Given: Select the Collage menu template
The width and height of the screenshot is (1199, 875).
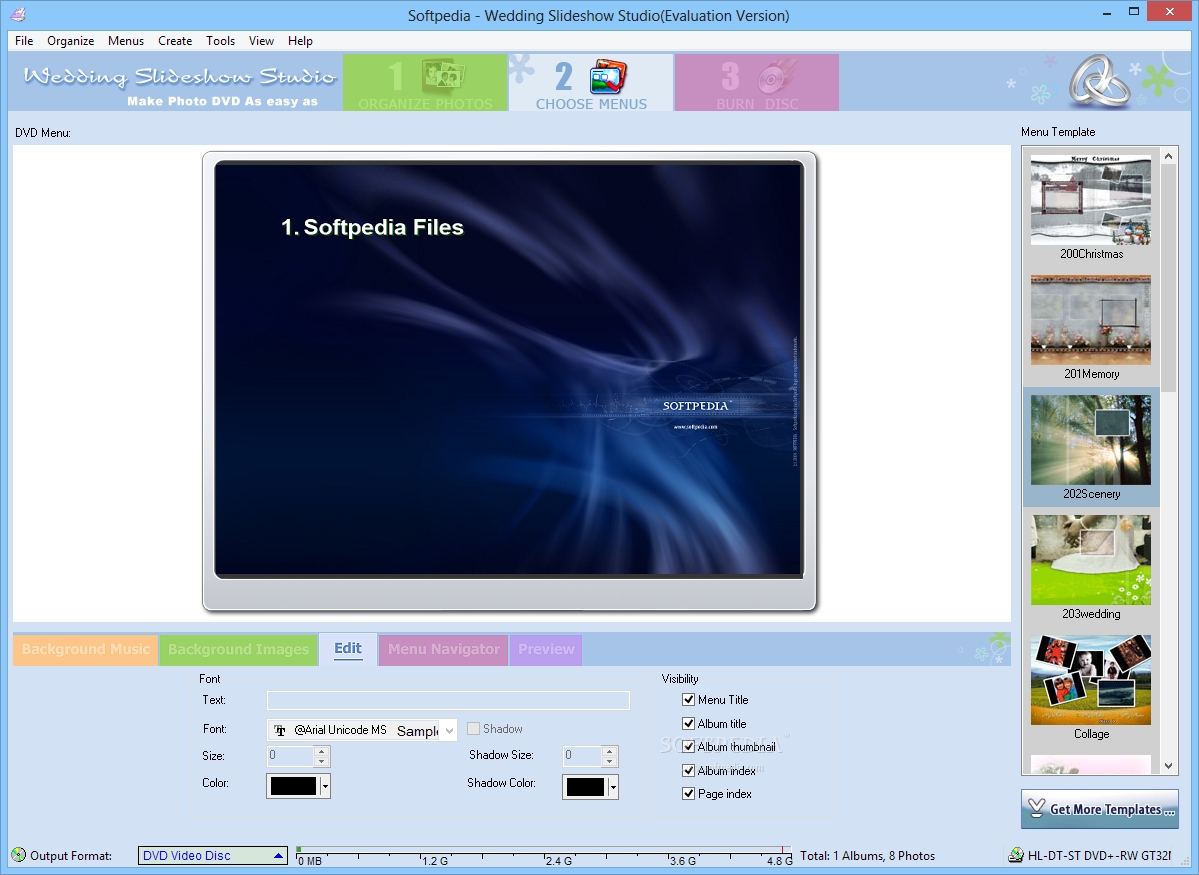Looking at the screenshot, I should (x=1090, y=688).
